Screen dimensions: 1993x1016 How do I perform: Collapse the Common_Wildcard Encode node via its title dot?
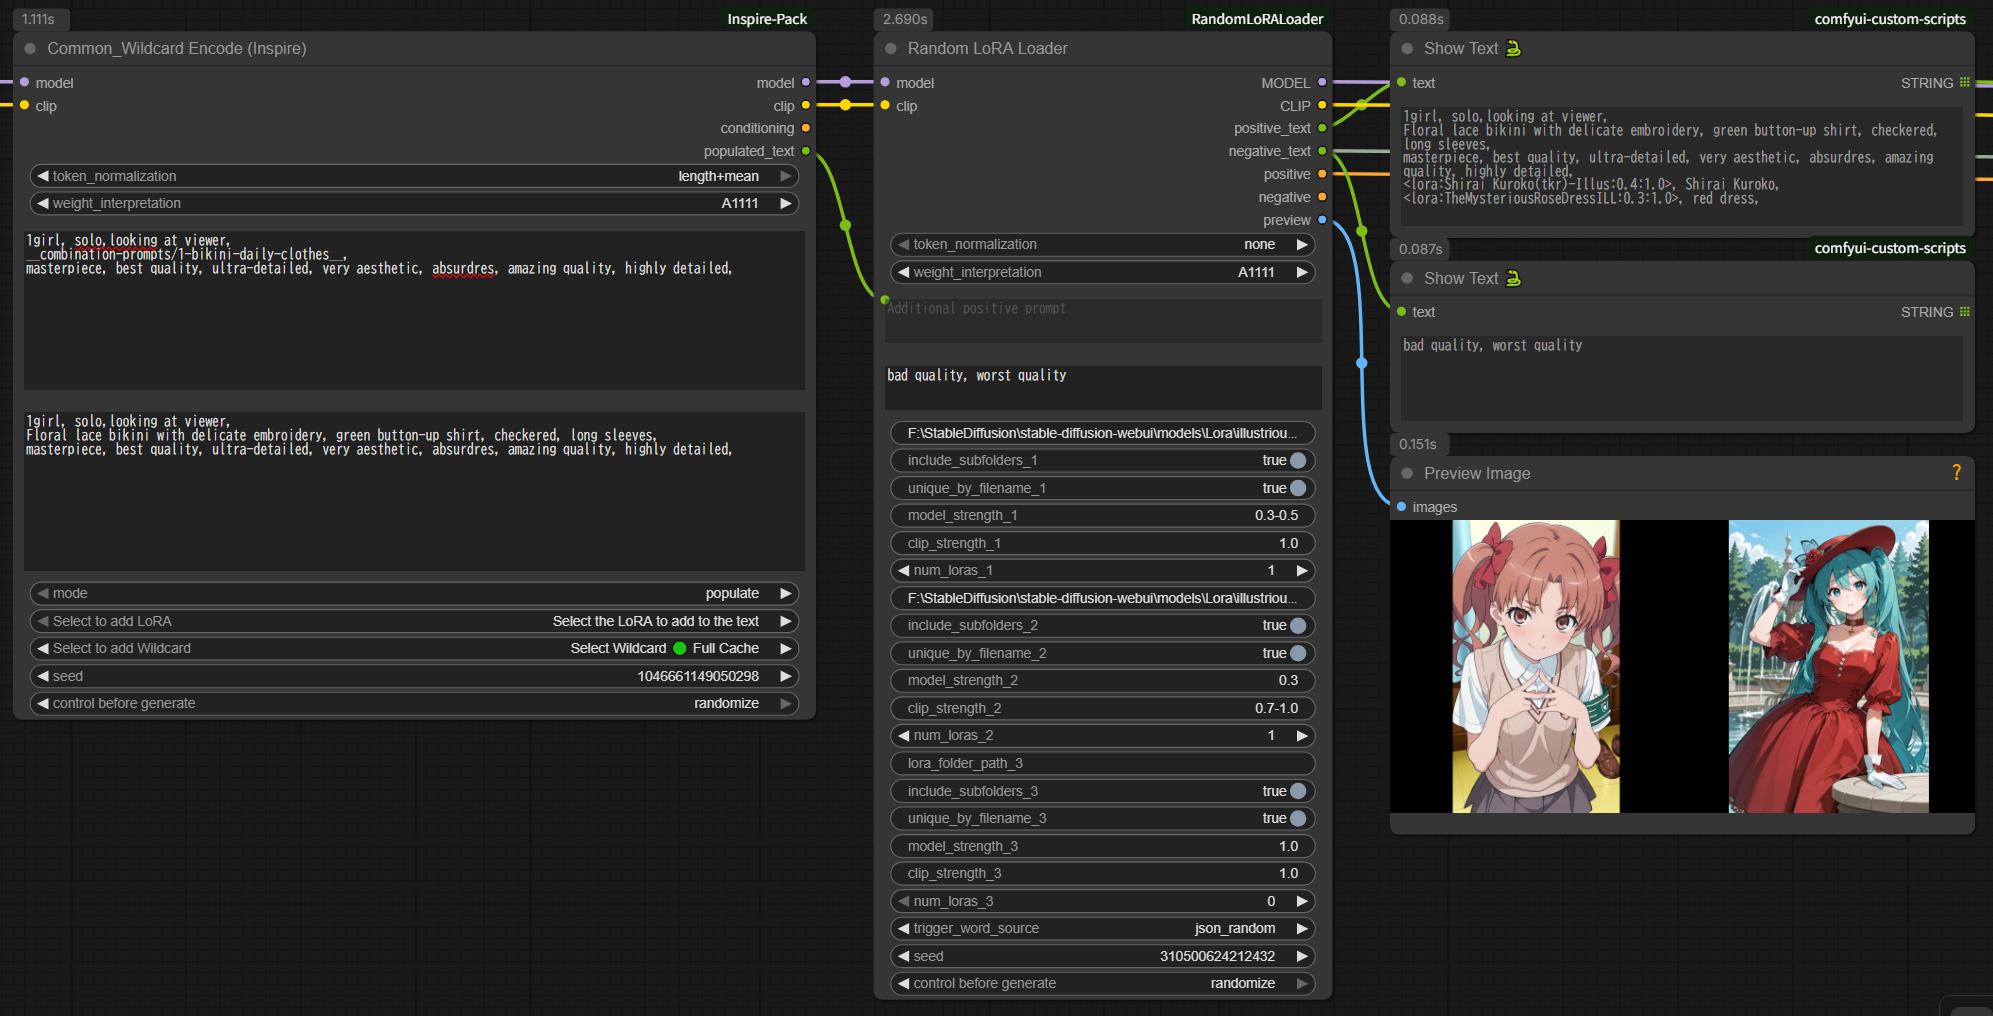click(x=30, y=48)
